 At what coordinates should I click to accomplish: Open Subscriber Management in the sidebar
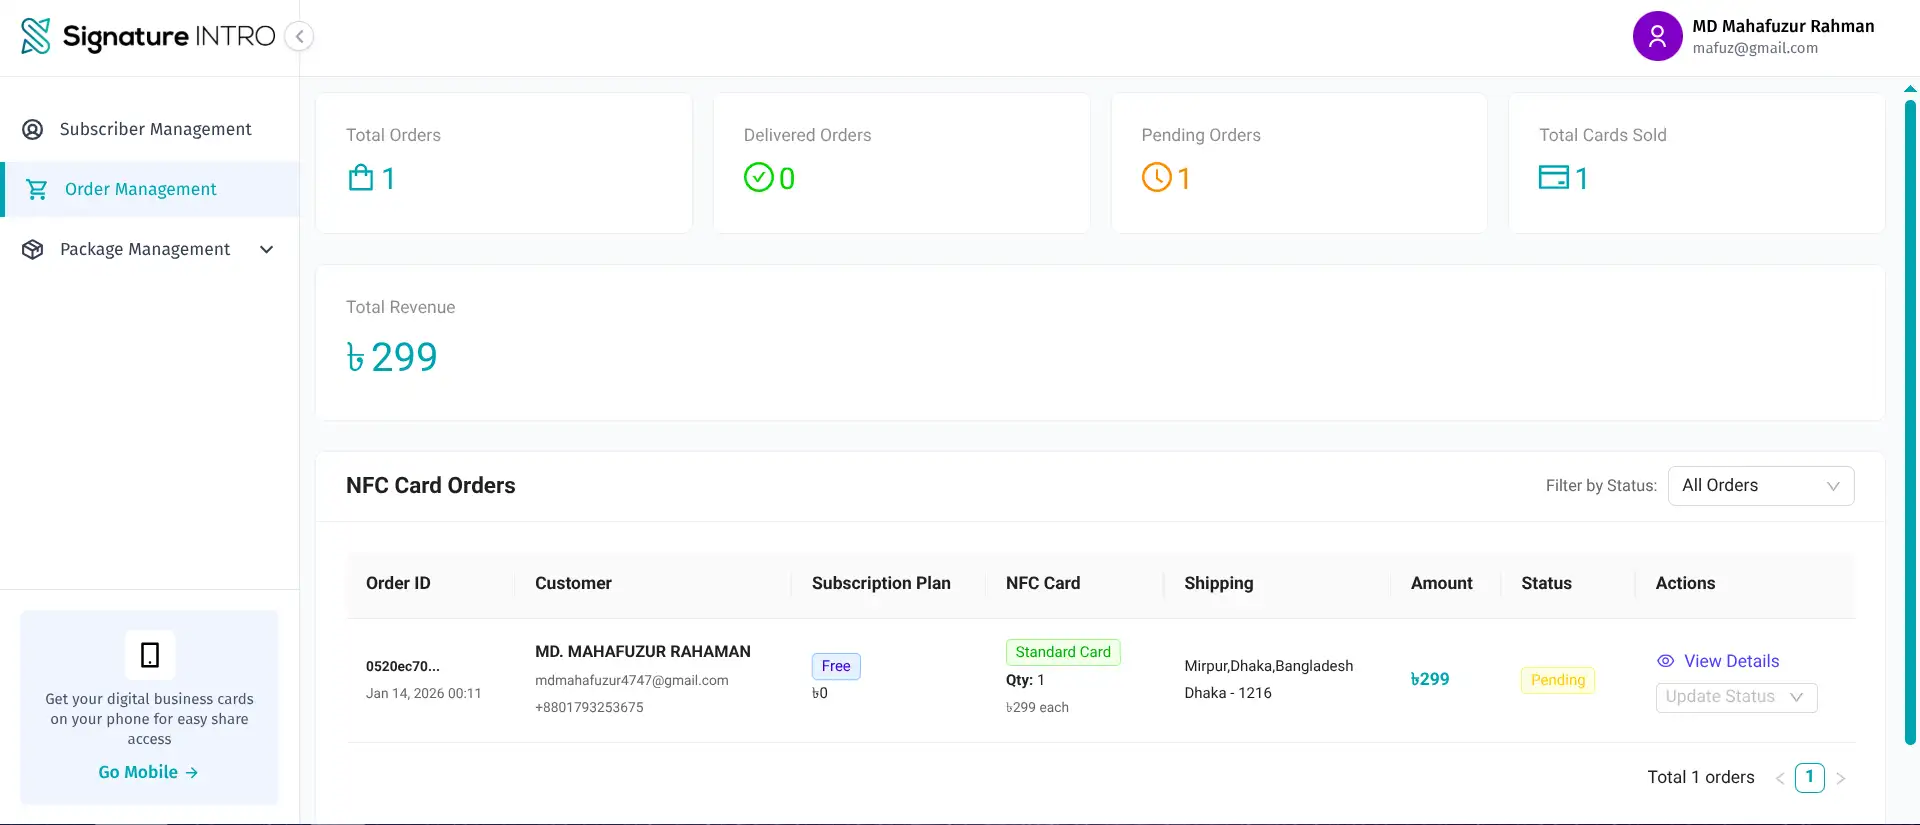[155, 130]
